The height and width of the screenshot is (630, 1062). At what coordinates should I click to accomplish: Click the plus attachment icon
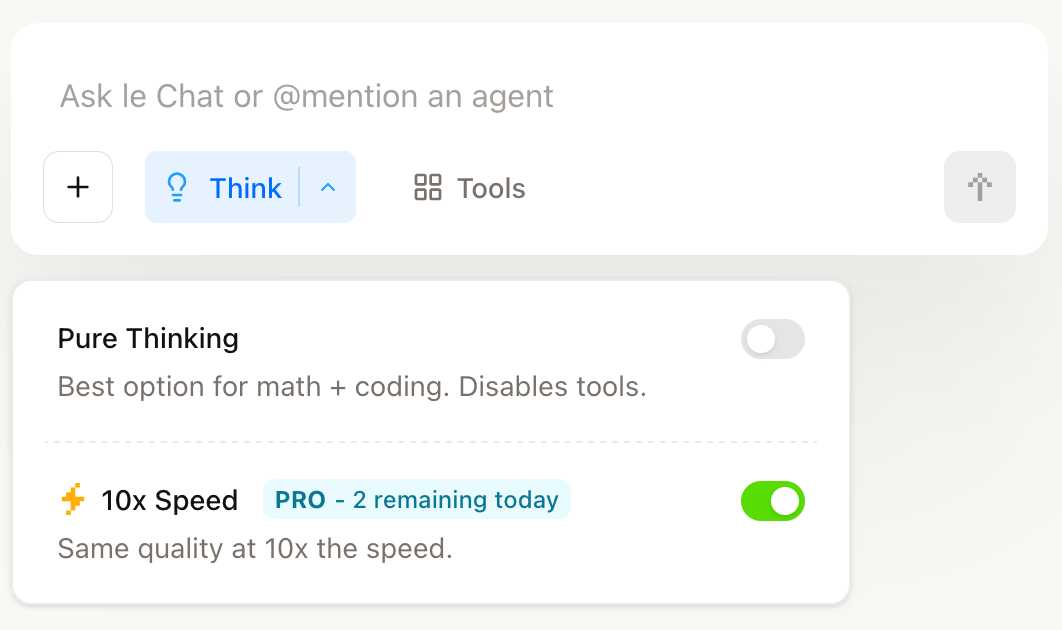point(77,187)
